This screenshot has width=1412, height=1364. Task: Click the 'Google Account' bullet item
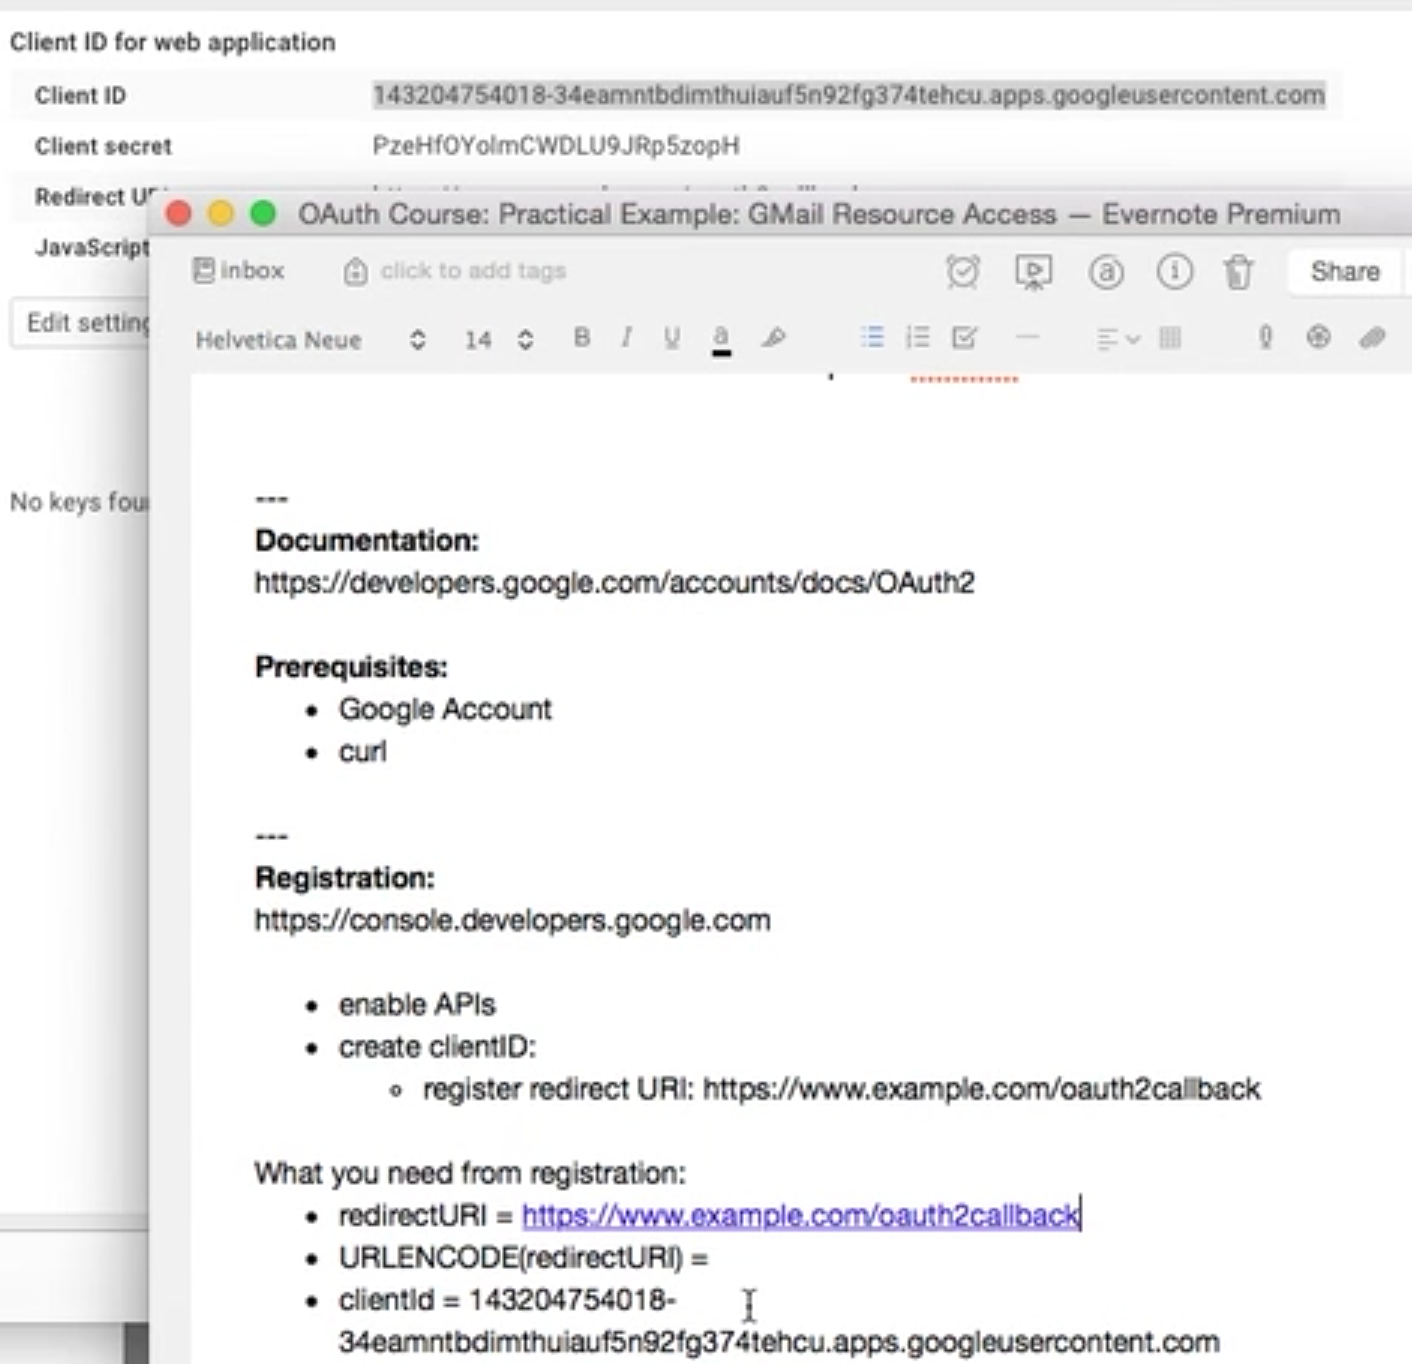pyautogui.click(x=445, y=709)
